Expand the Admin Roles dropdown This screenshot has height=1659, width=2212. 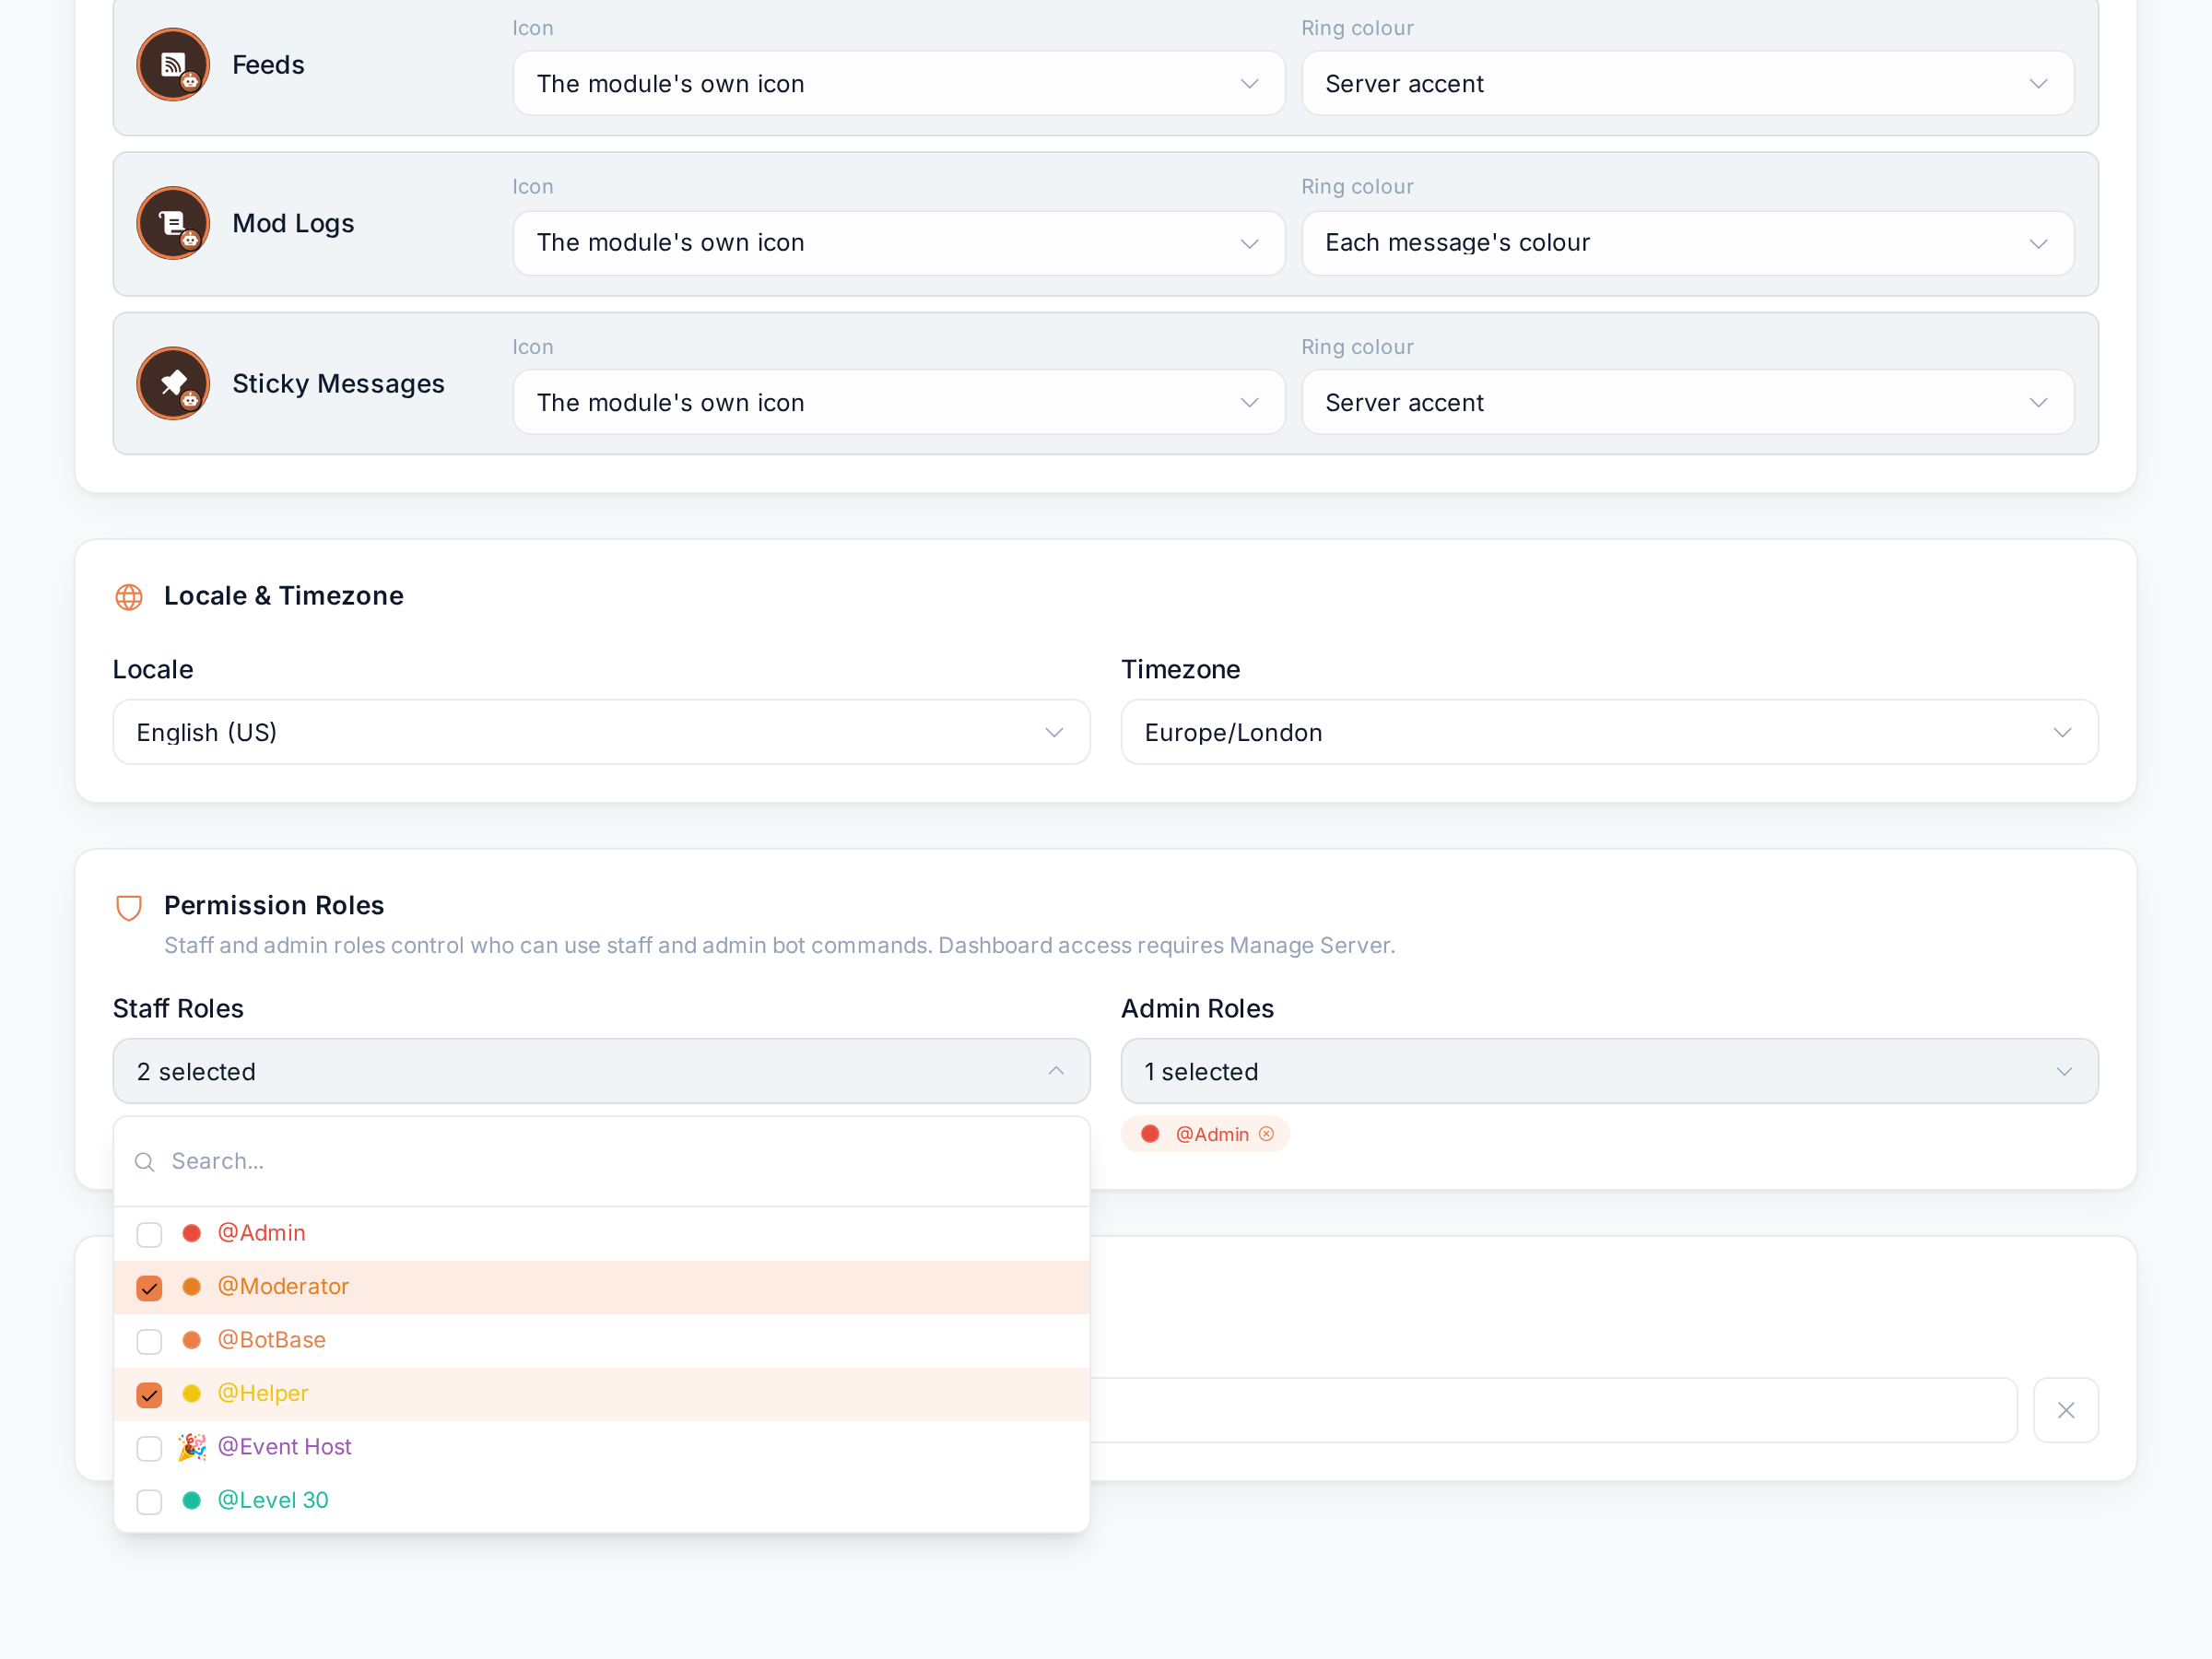coord(1609,1071)
